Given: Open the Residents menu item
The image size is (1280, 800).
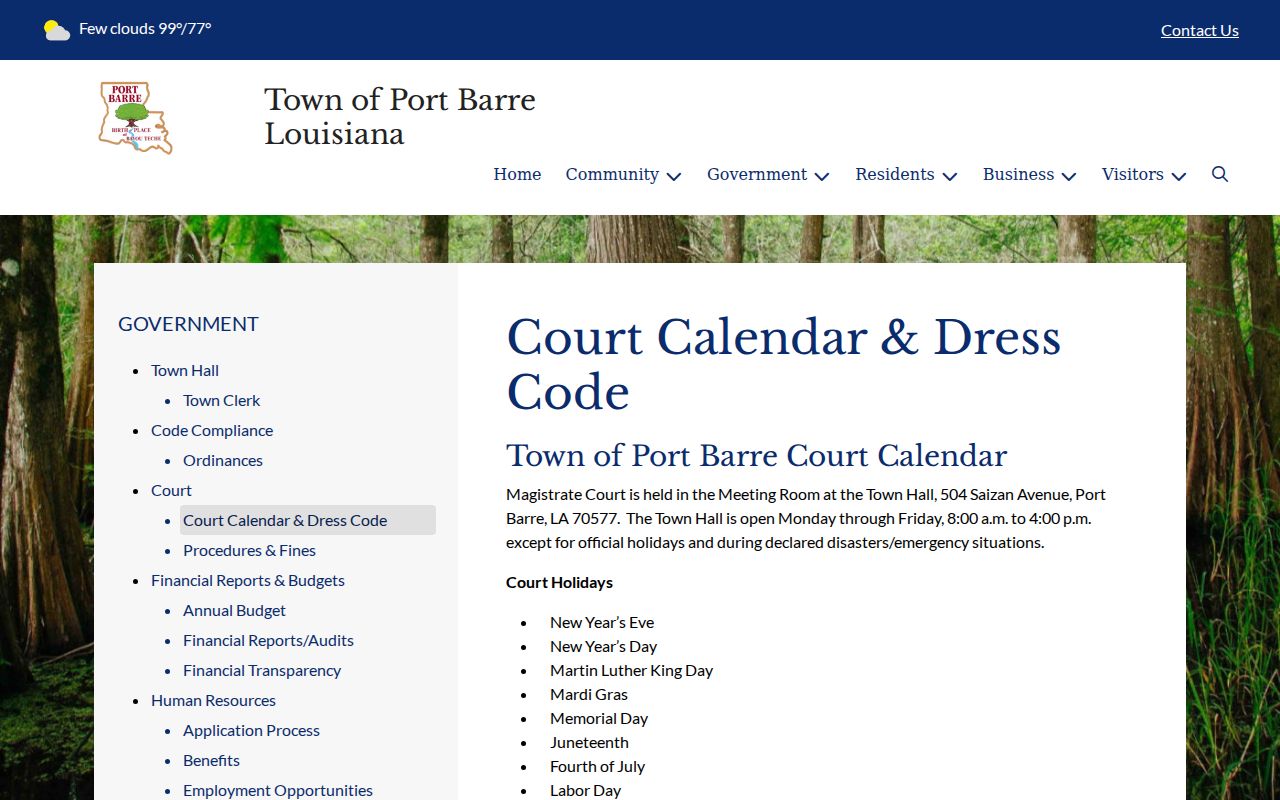Looking at the screenshot, I should [x=895, y=174].
